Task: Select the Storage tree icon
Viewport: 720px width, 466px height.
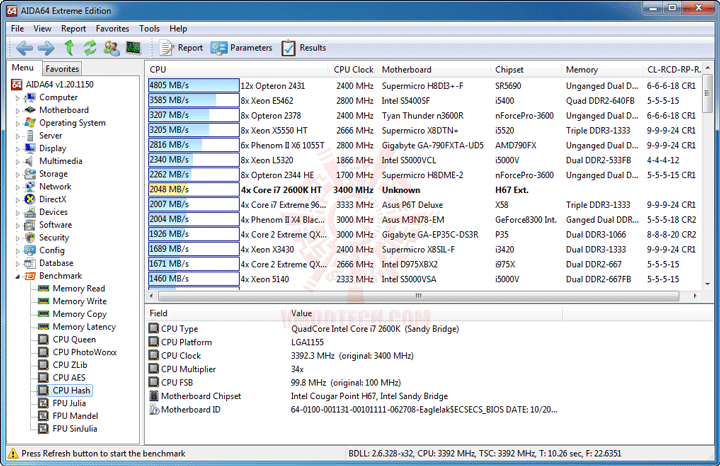Action: pyautogui.click(x=30, y=174)
